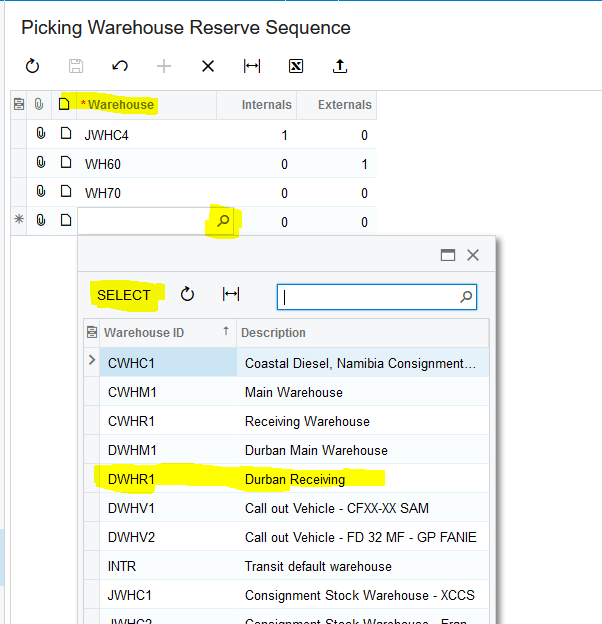Click the Delete row X icon
Viewport: 602px width, 624px height.
coord(208,66)
